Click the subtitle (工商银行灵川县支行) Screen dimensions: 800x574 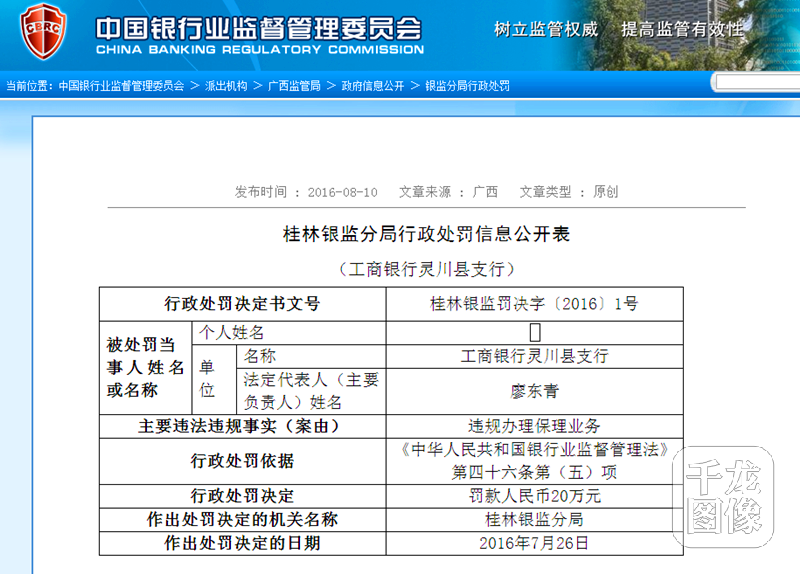click(427, 269)
